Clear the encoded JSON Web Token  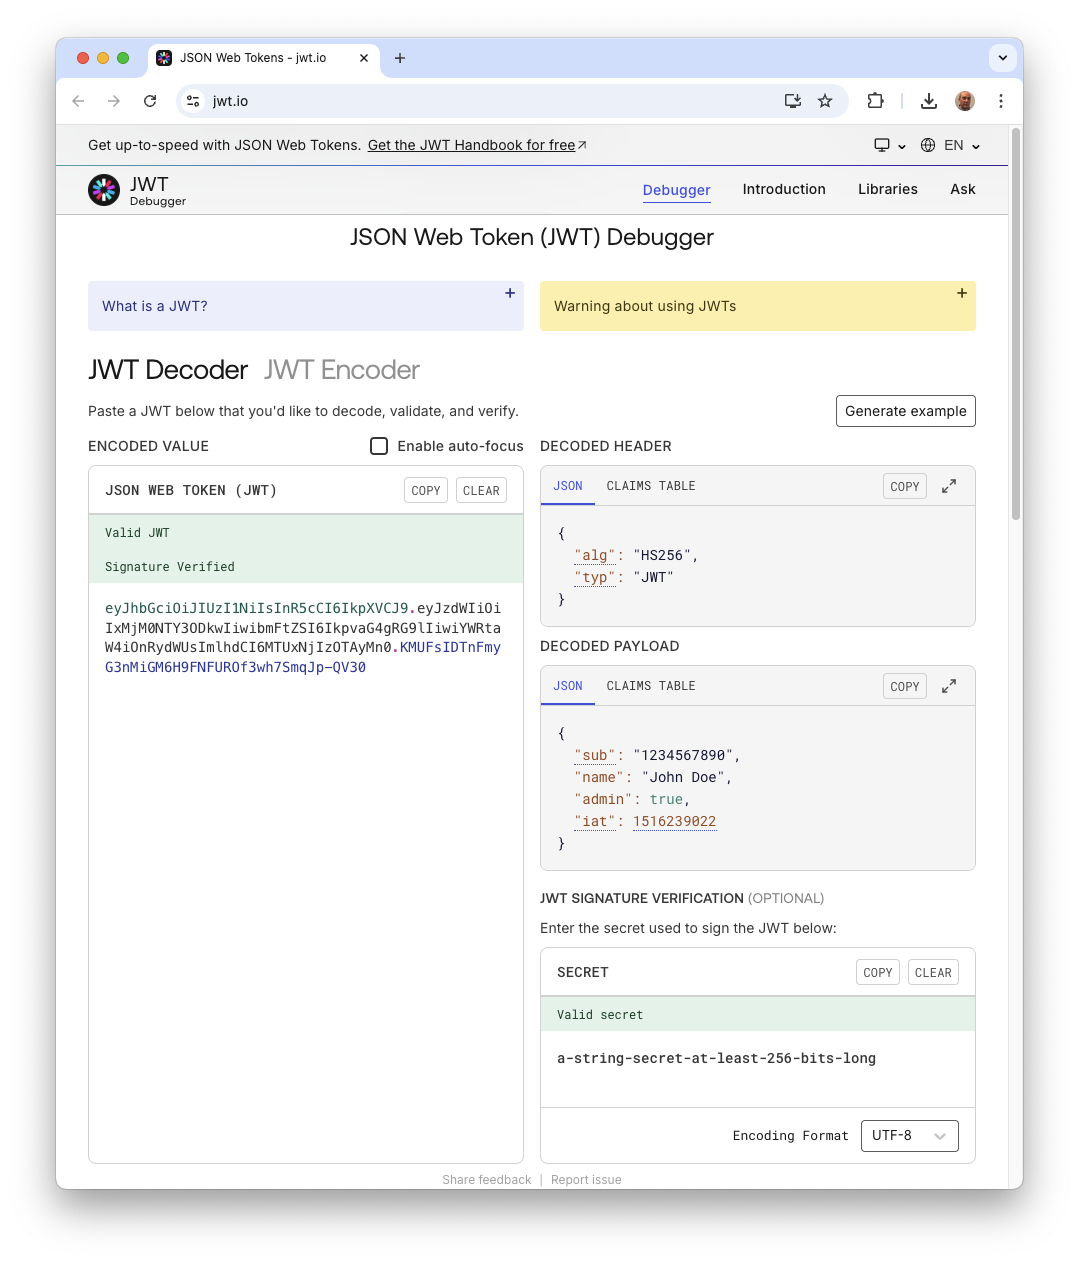[481, 491]
